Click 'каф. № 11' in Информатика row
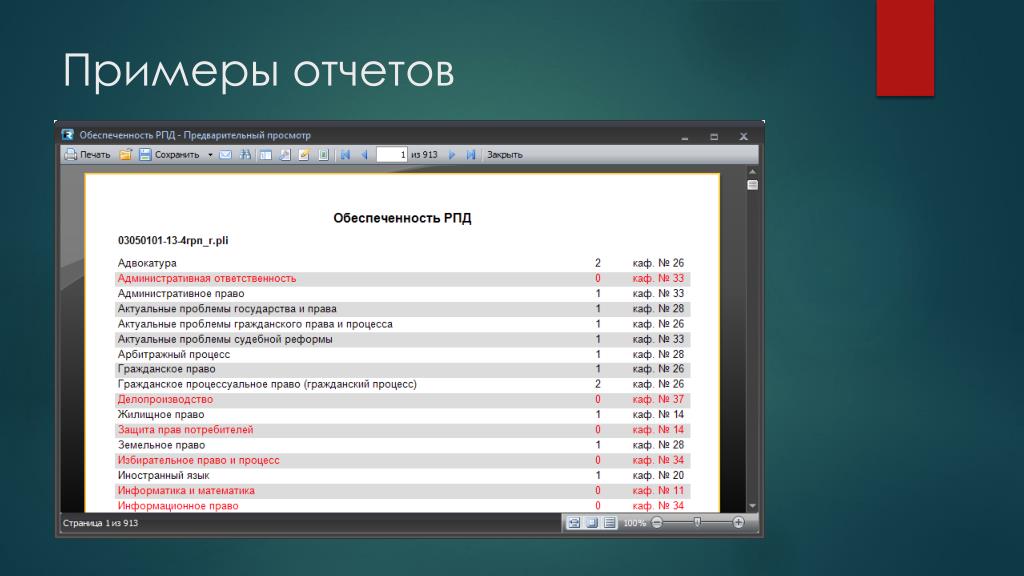Image resolution: width=1024 pixels, height=576 pixels. click(x=658, y=490)
